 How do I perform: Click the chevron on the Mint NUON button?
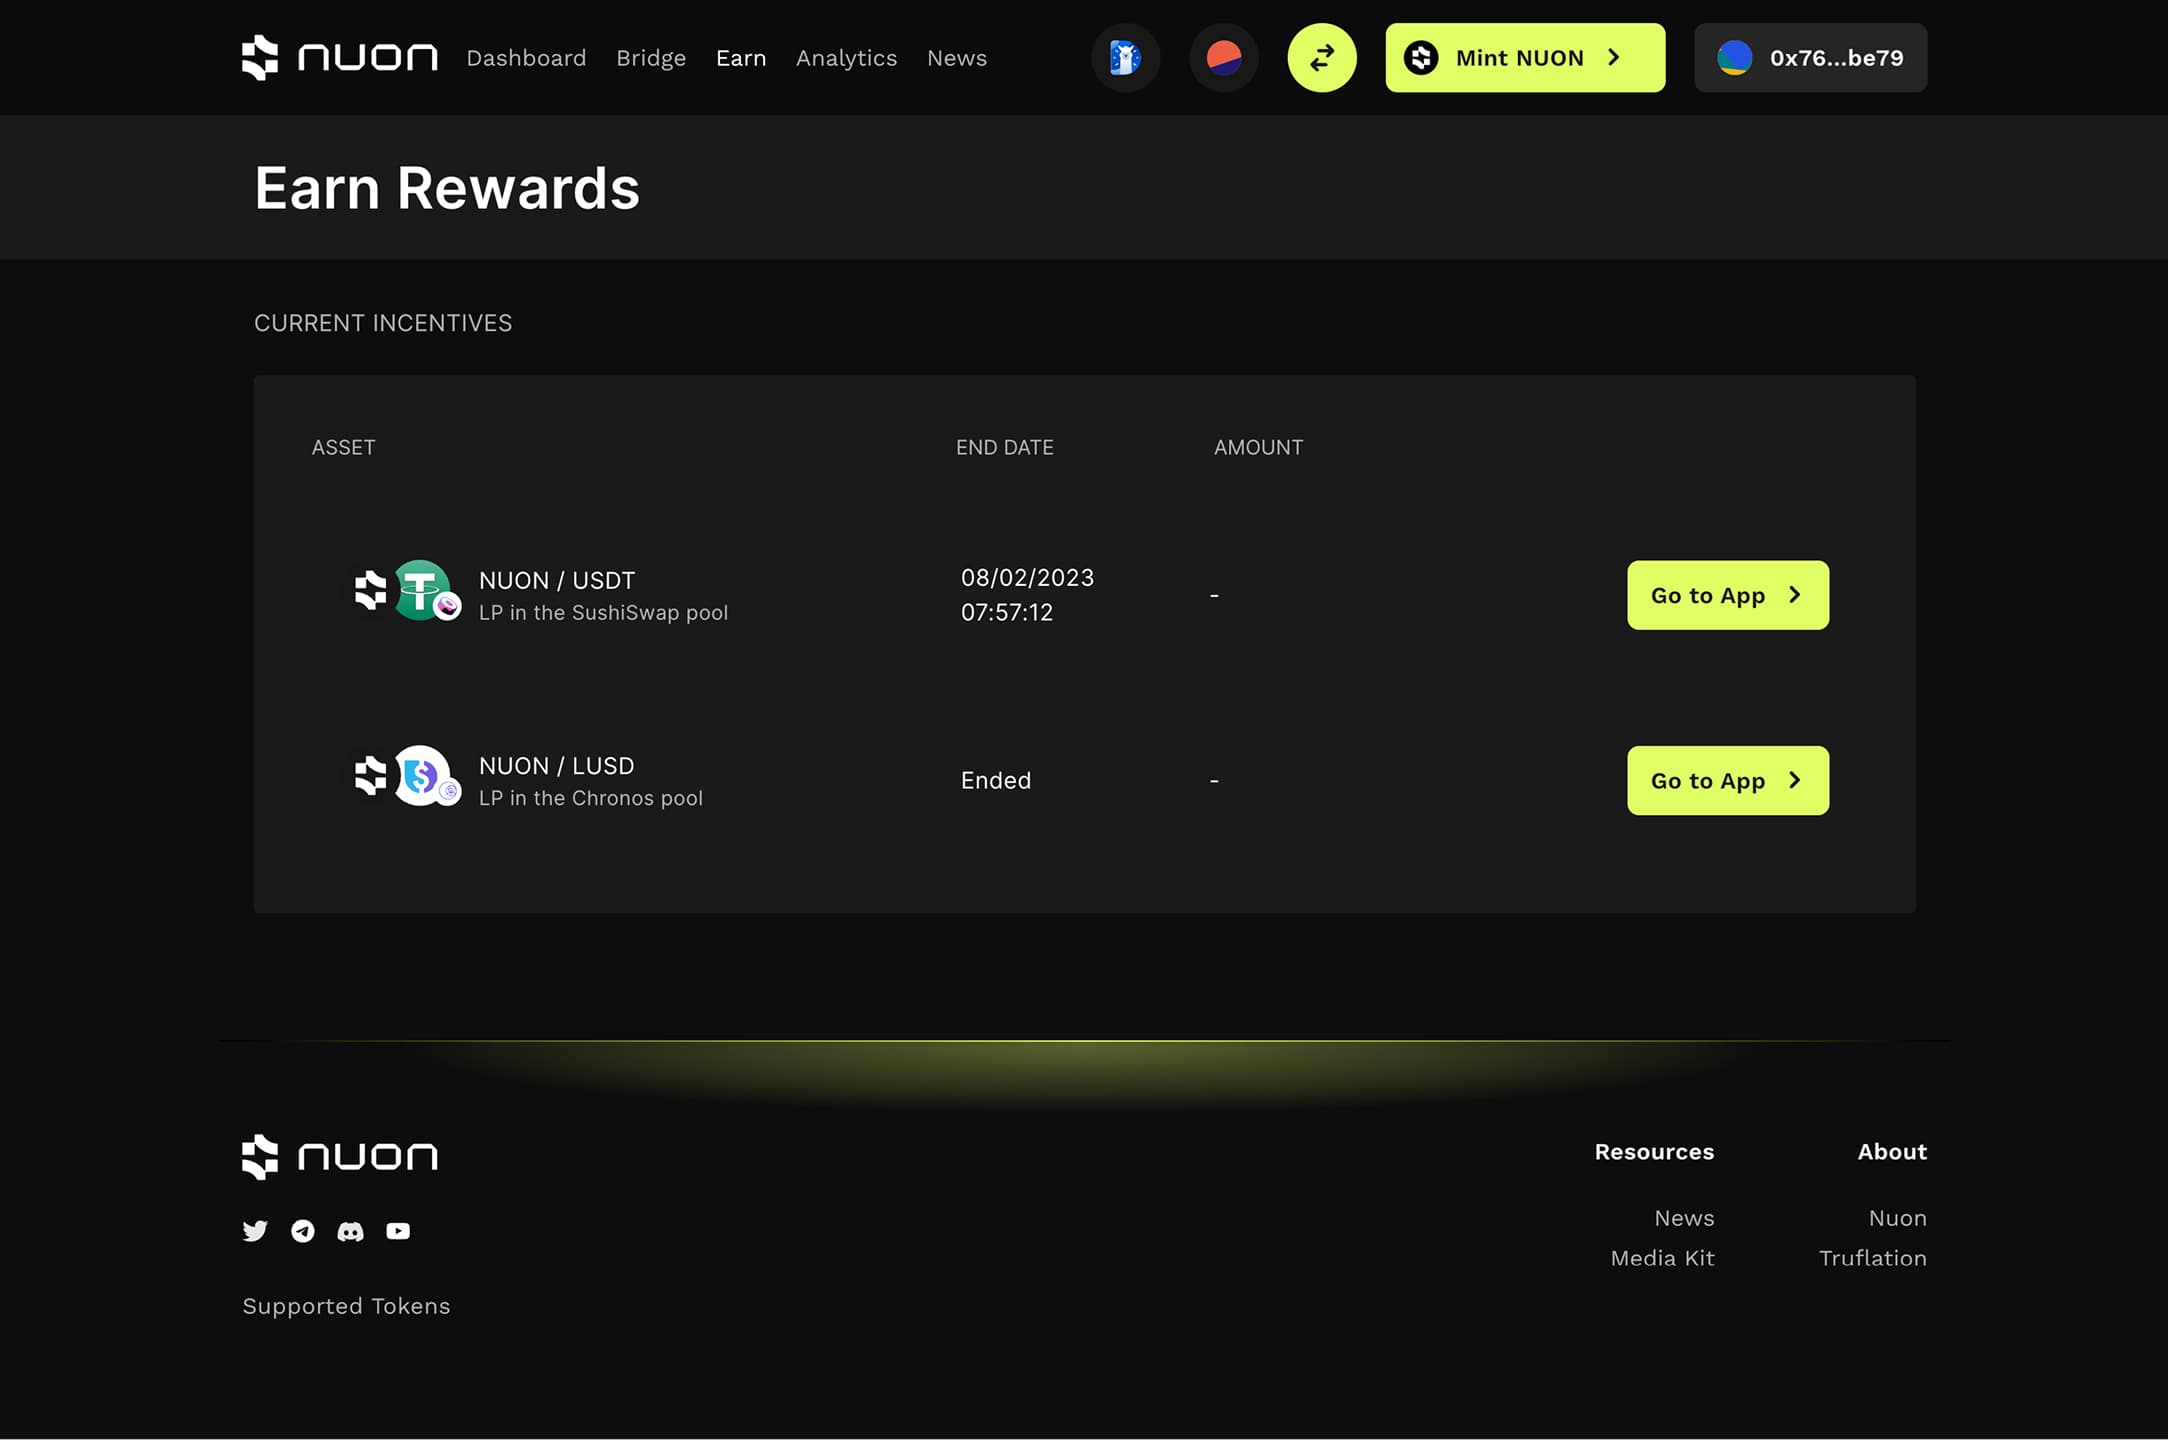pos(1613,58)
